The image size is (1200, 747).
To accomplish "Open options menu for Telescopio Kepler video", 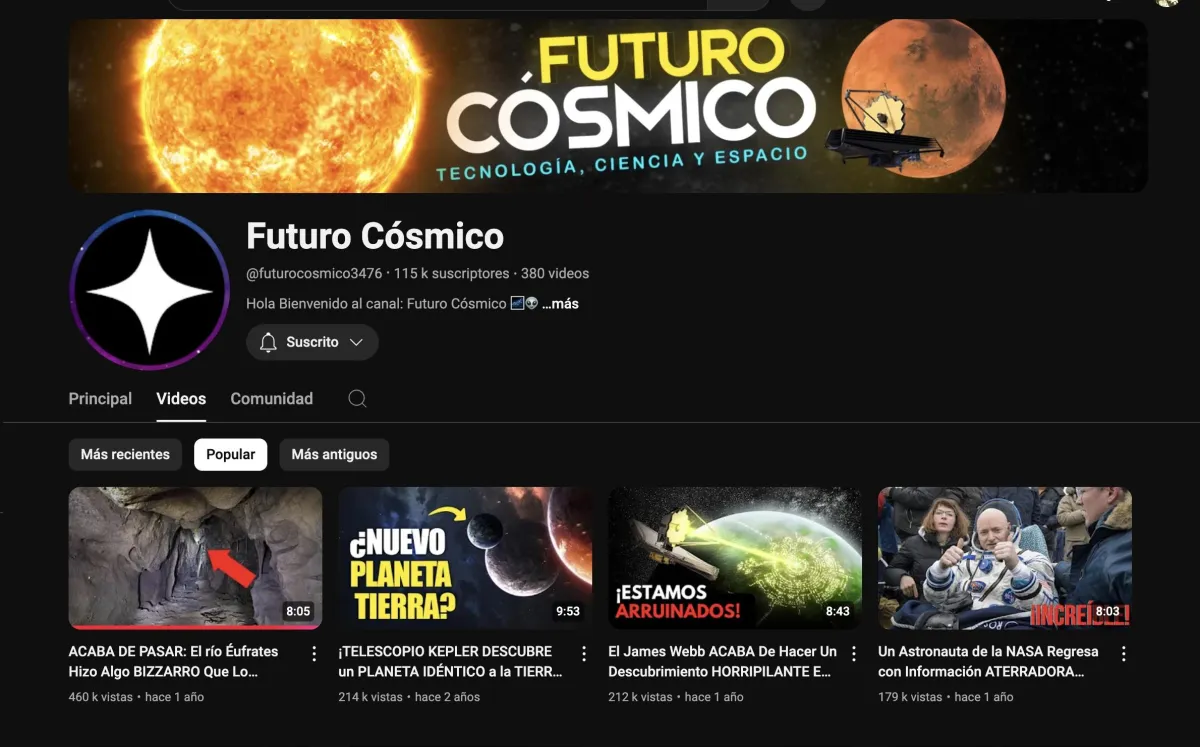I will [x=584, y=653].
